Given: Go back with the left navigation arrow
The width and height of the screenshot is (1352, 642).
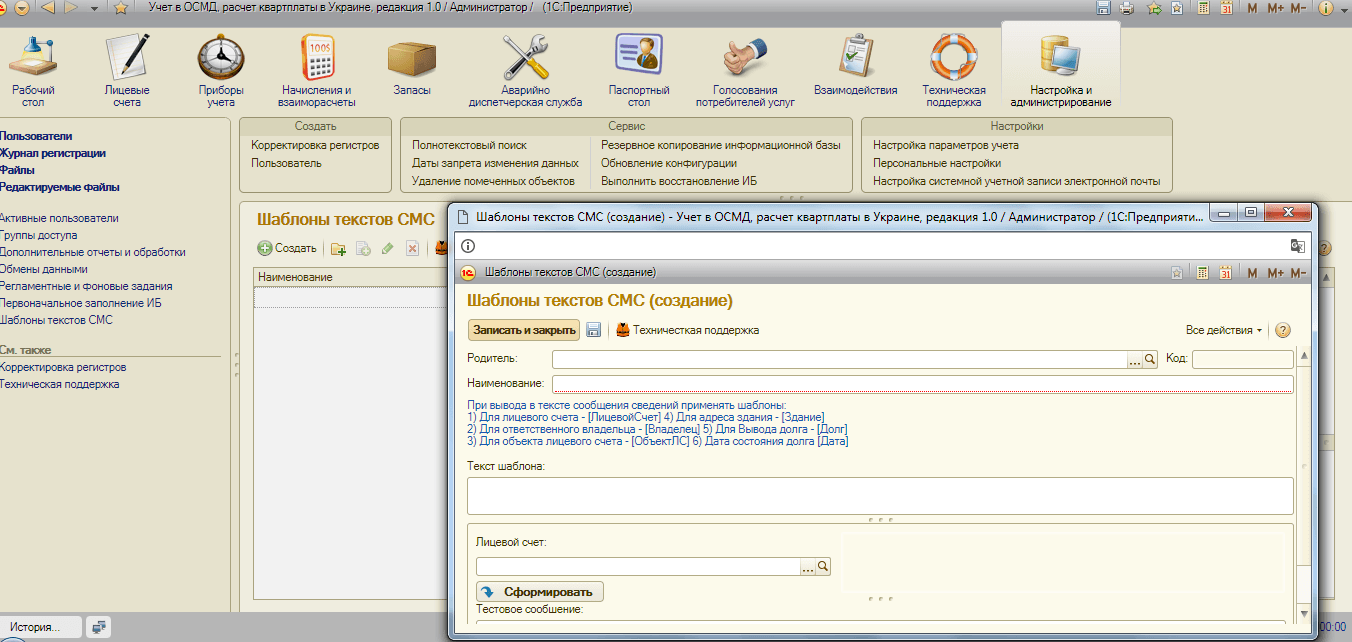Looking at the screenshot, I should pyautogui.click(x=49, y=8).
